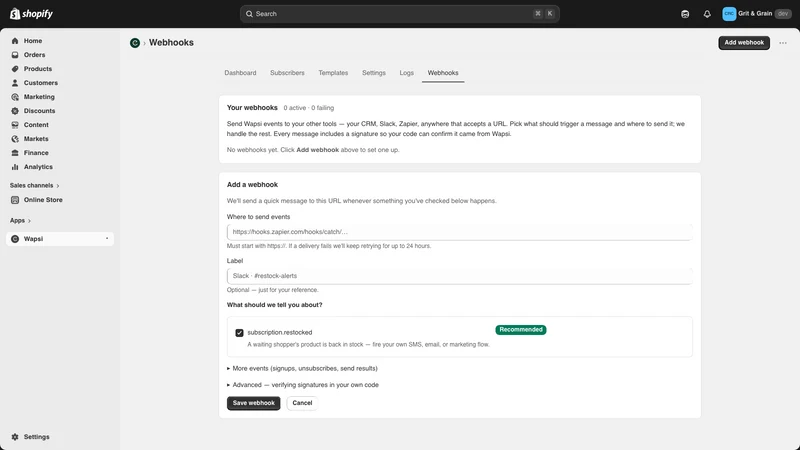This screenshot has height=450, width=800.
Task: Expand the Advanced signature verification section
Action: pos(303,385)
